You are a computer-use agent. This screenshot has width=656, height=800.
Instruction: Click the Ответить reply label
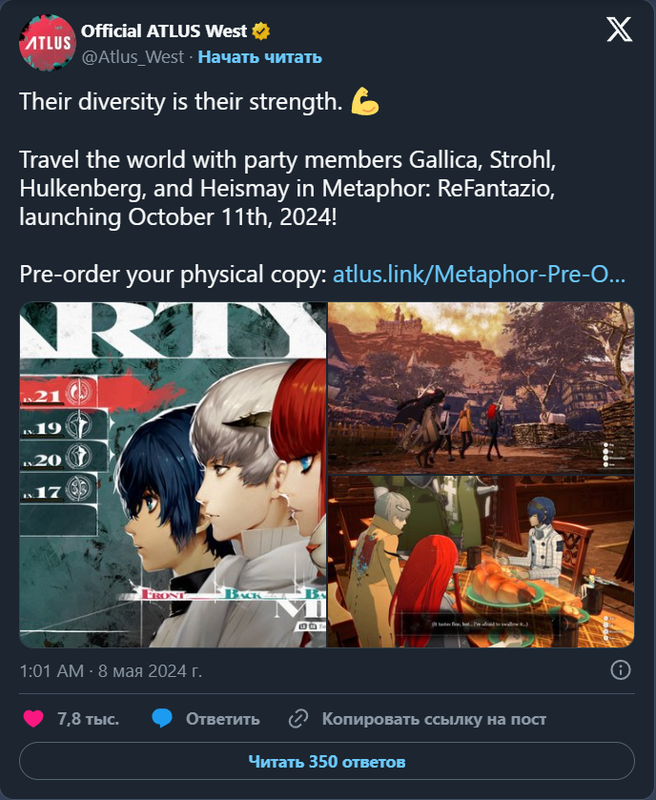click(x=222, y=719)
